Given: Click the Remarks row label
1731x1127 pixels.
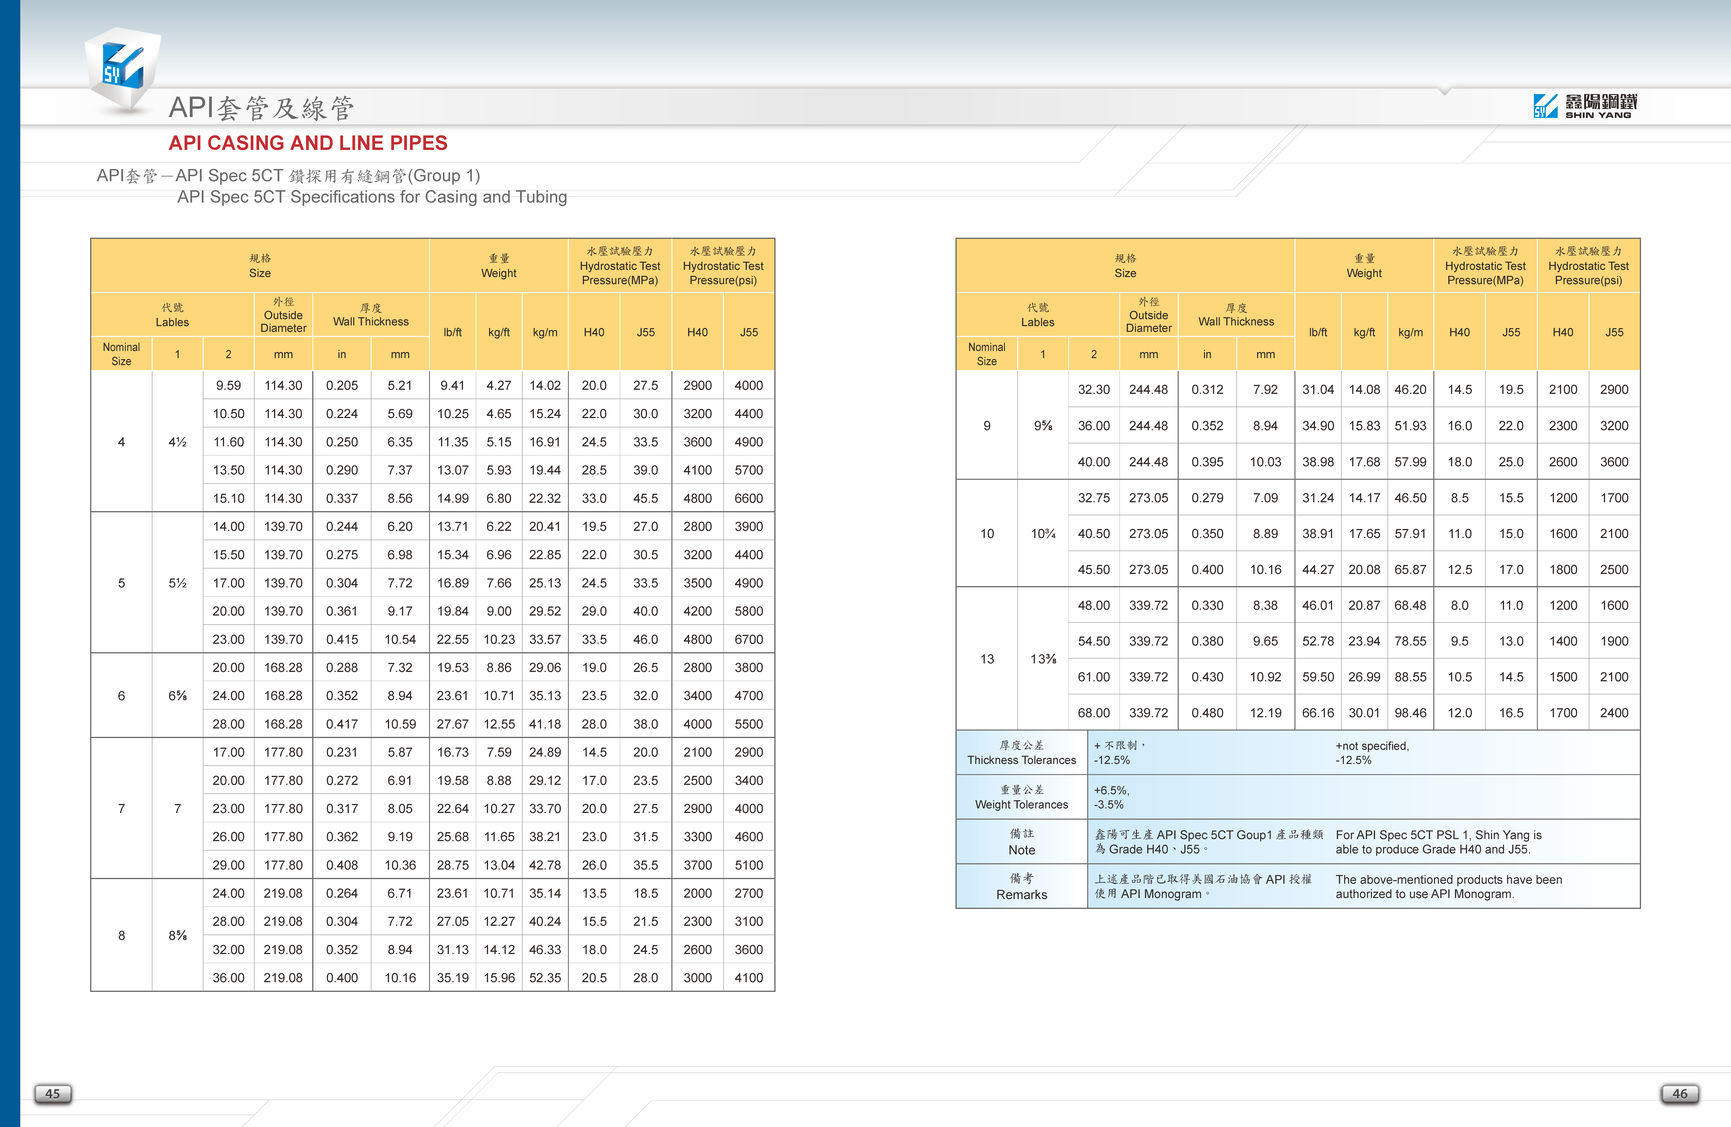Looking at the screenshot, I should tap(1022, 887).
